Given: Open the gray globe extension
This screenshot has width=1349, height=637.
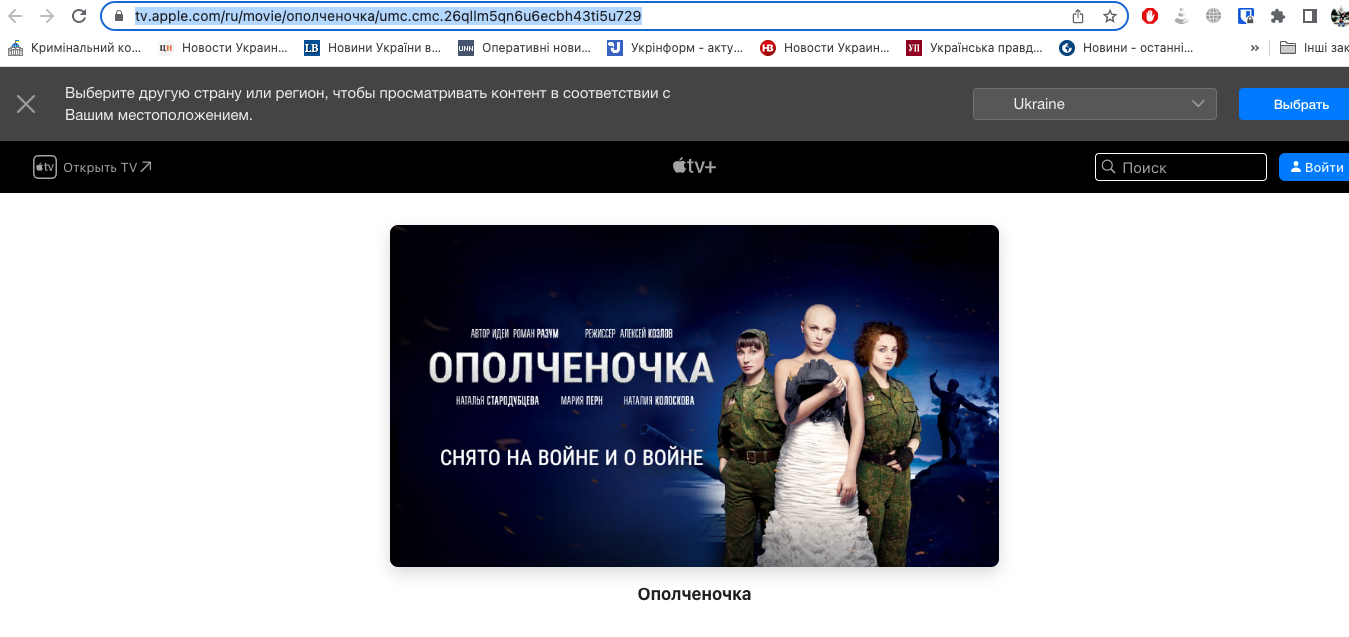Looking at the screenshot, I should pyautogui.click(x=1214, y=16).
